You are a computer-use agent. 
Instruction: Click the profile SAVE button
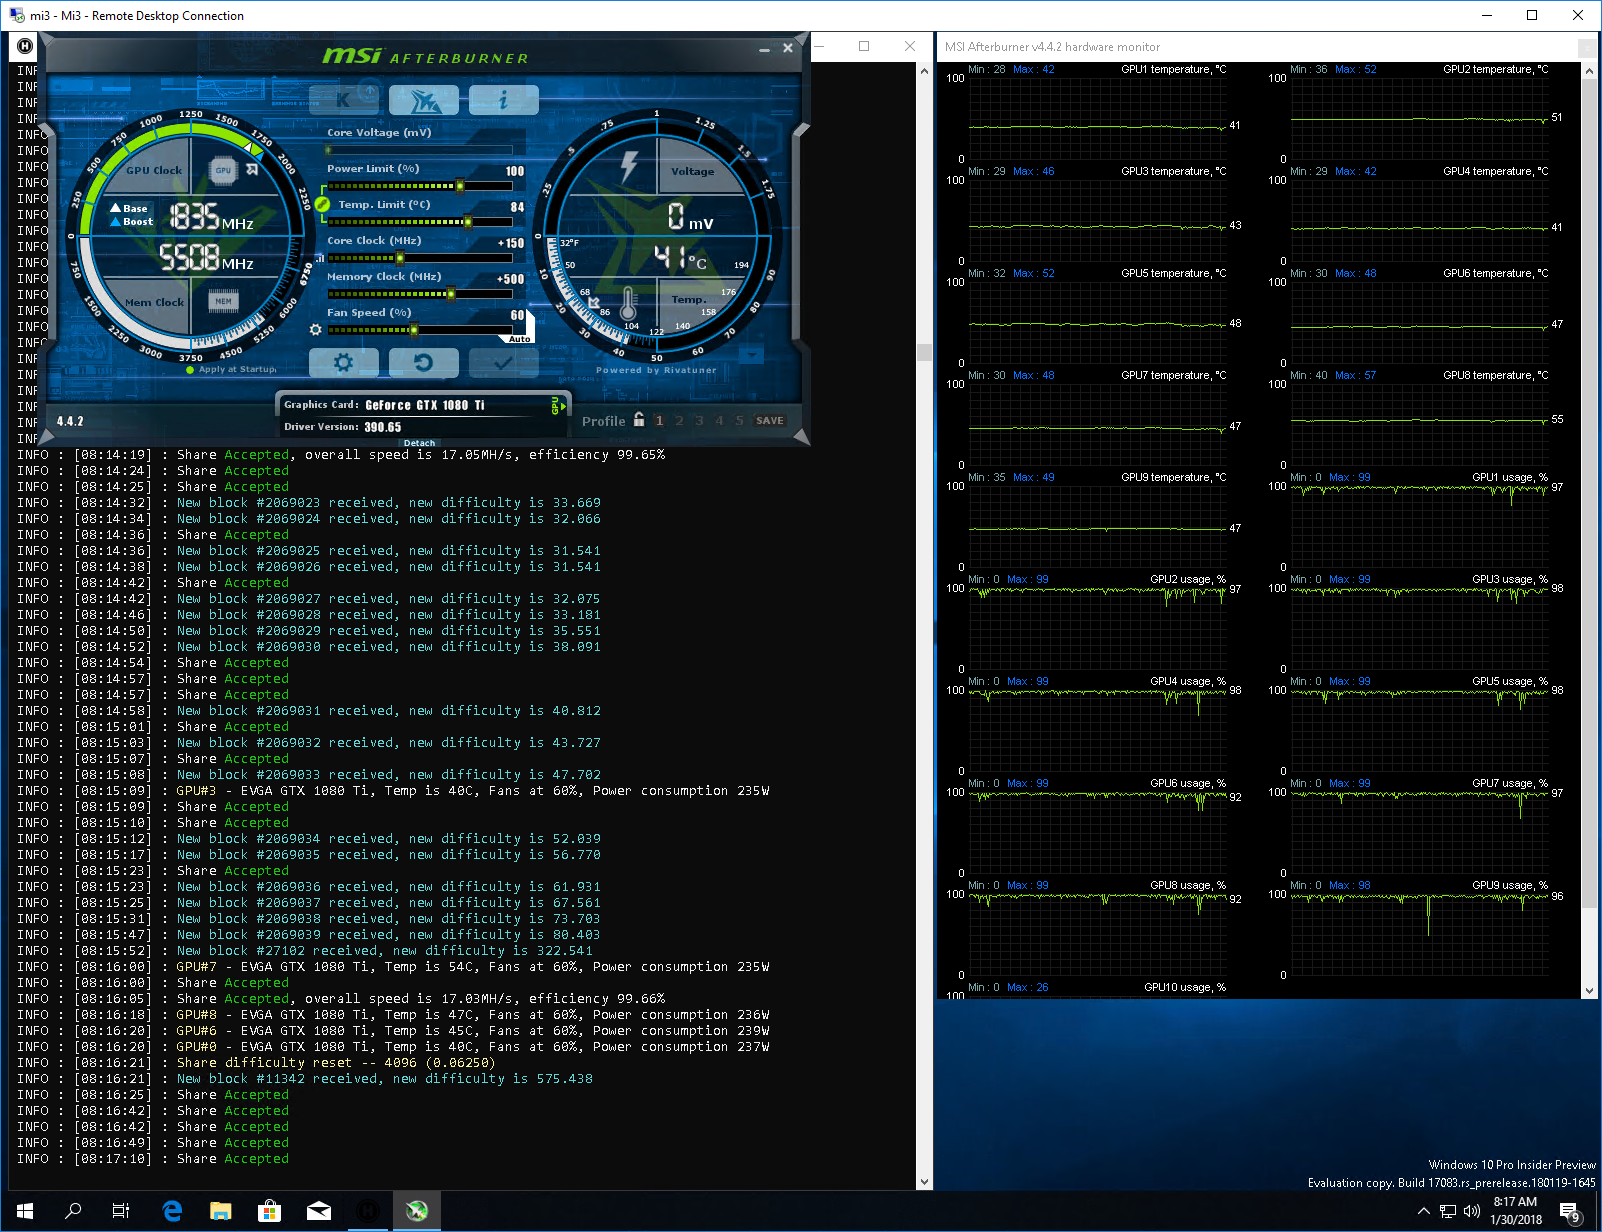coord(770,421)
